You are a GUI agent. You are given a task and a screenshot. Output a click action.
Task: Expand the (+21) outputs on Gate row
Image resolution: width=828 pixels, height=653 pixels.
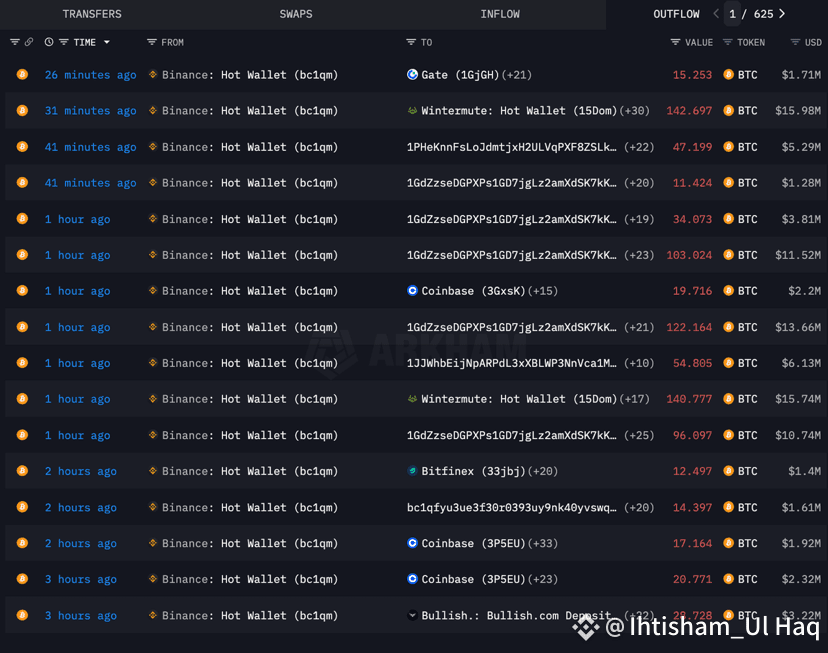coord(516,75)
